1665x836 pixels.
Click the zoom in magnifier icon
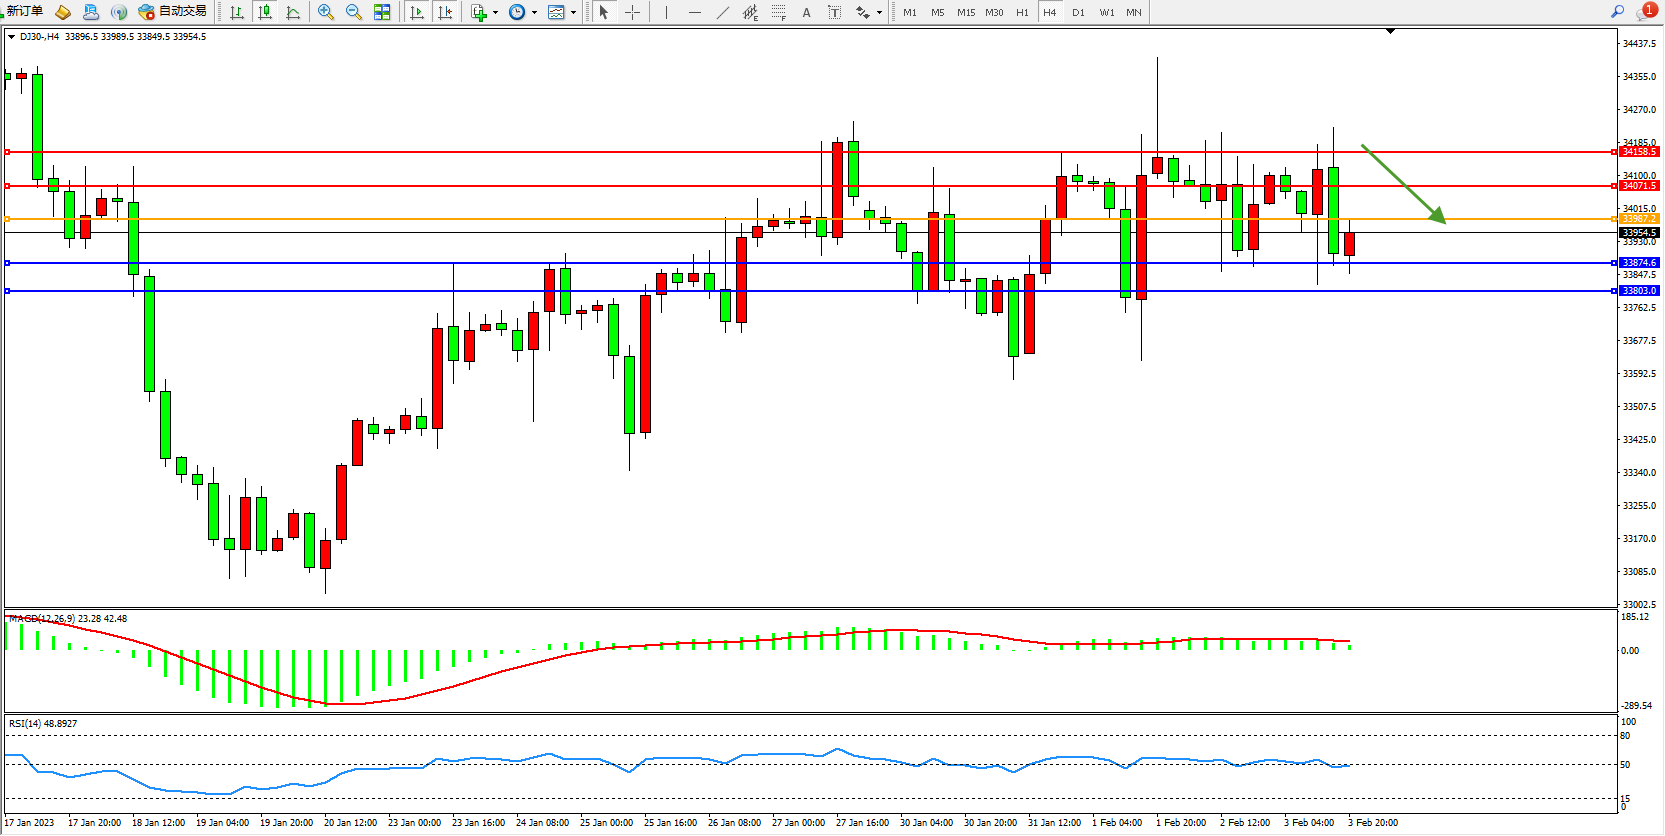pyautogui.click(x=325, y=12)
